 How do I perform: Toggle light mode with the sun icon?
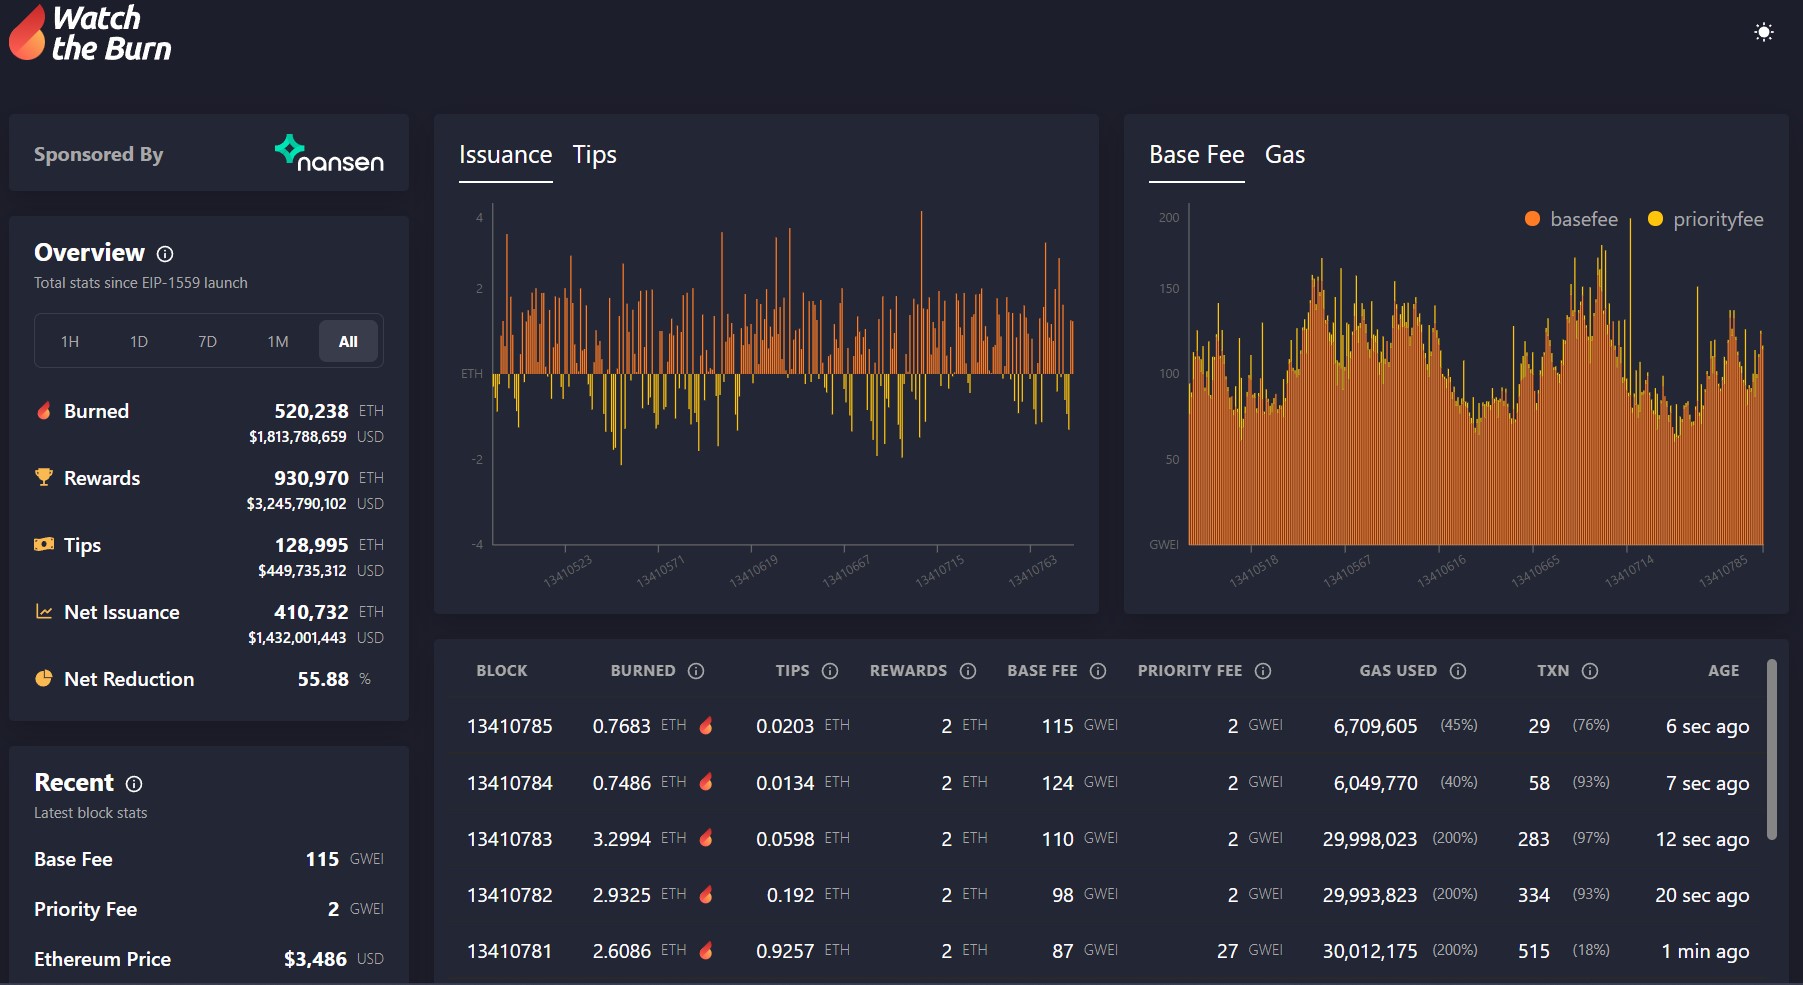[x=1764, y=32]
